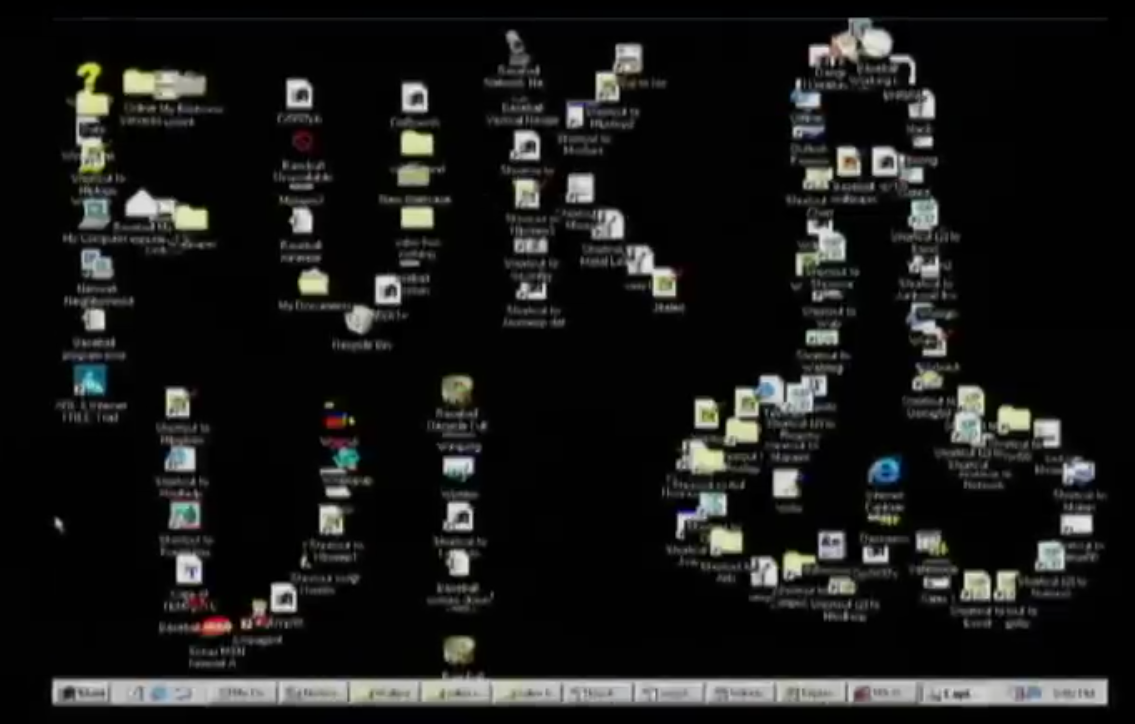Click the taskbar clock
The height and width of the screenshot is (724, 1135).
tap(1073, 694)
